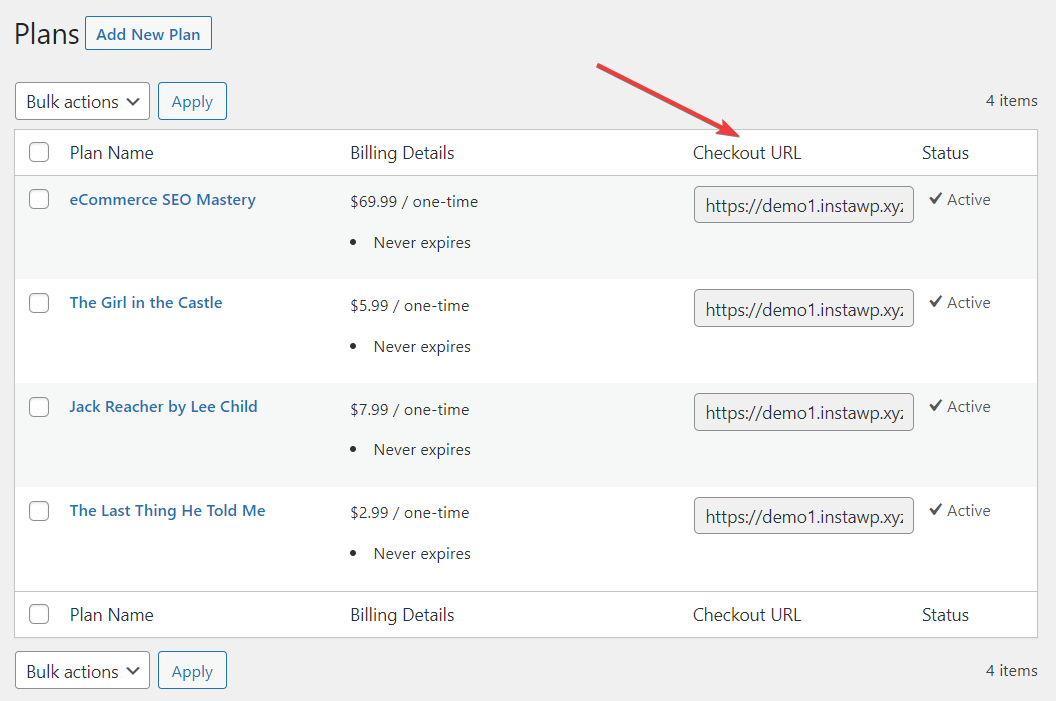Select checkout URL field for Jack Reacher
1056x701 pixels.
click(803, 412)
